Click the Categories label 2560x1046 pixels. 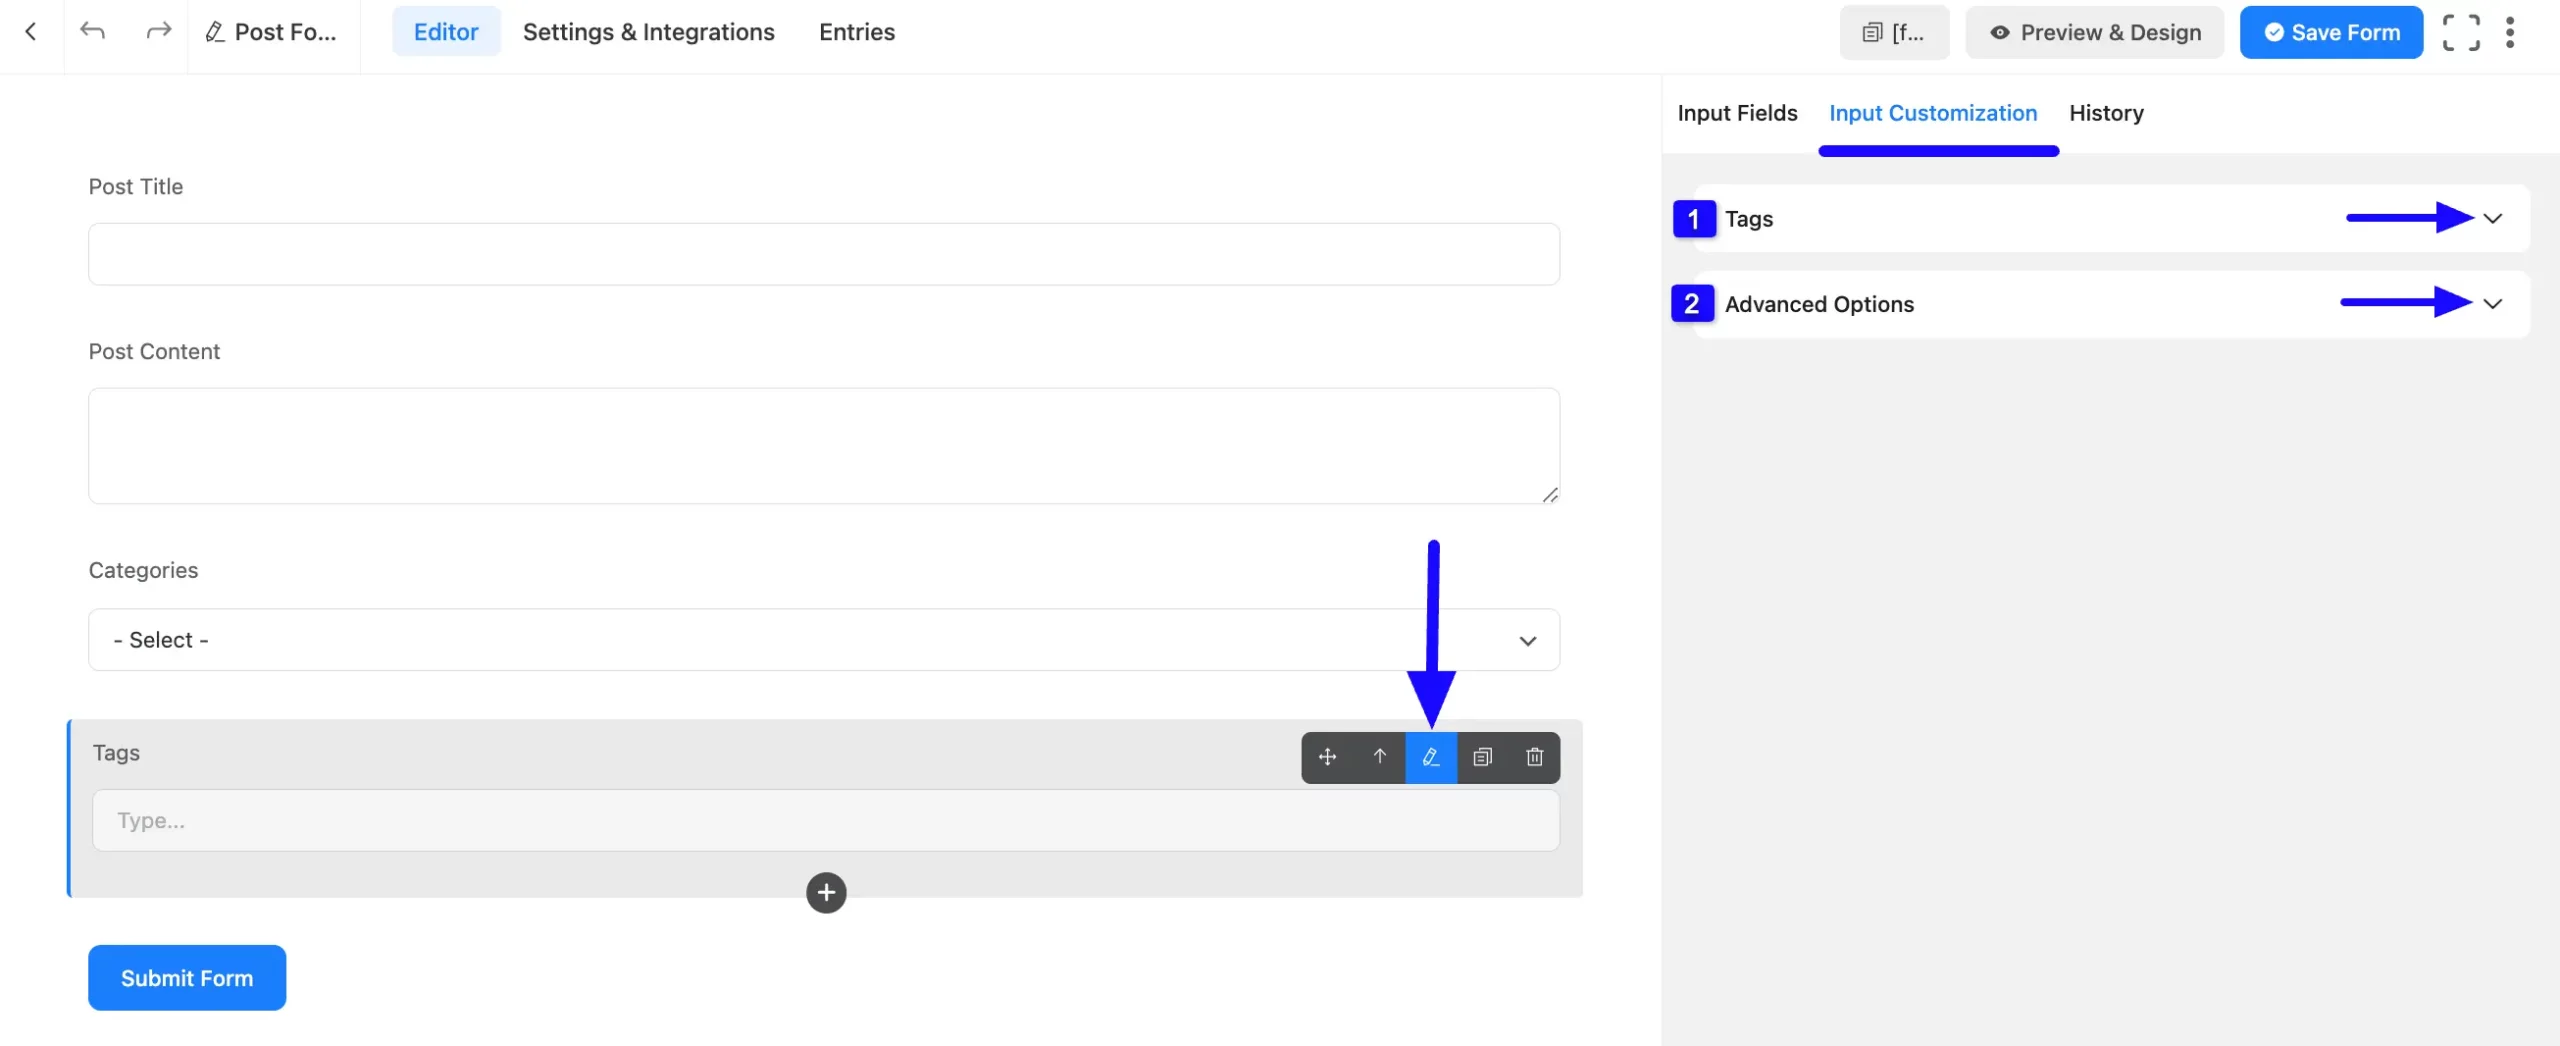click(143, 570)
